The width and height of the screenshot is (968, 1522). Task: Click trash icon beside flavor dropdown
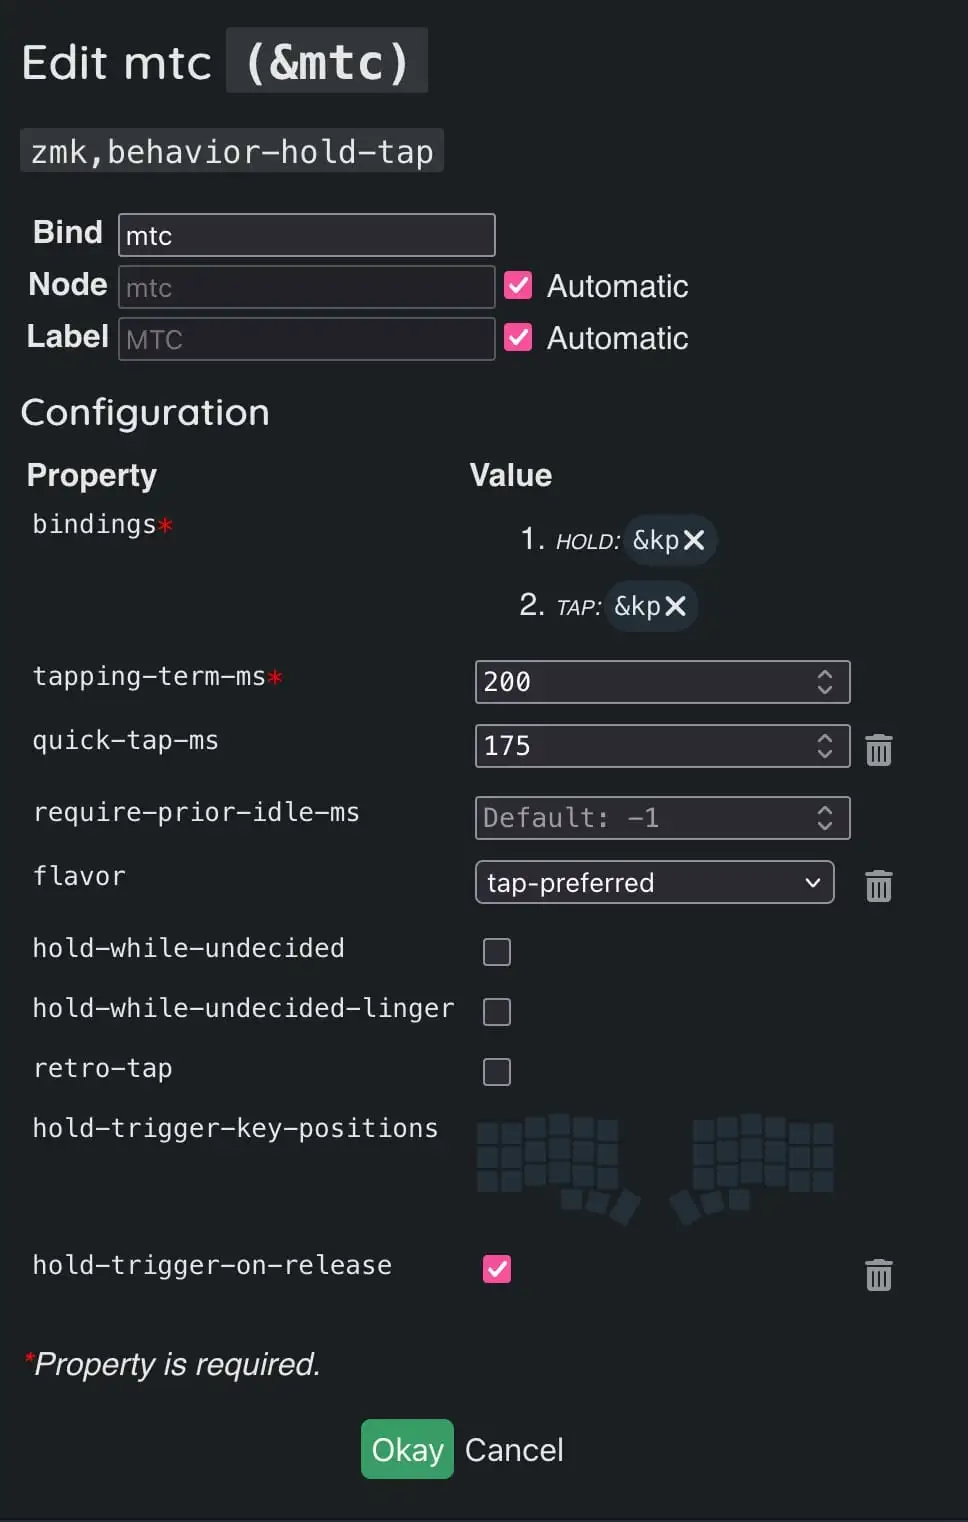point(878,885)
